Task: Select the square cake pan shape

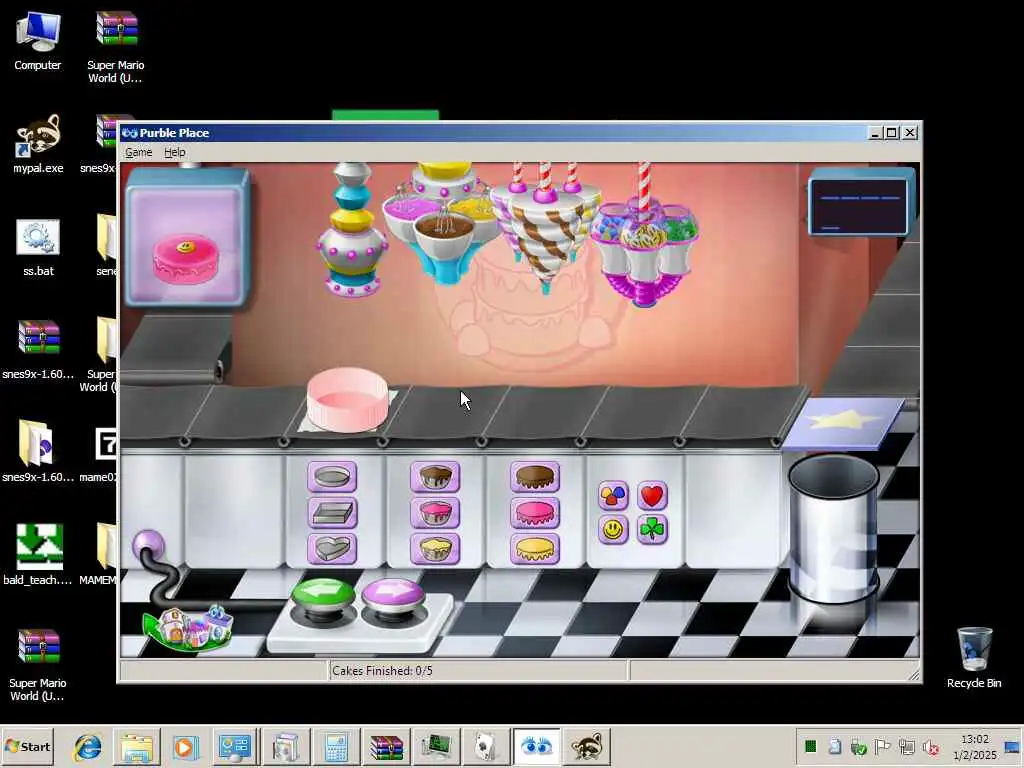Action: pos(332,513)
